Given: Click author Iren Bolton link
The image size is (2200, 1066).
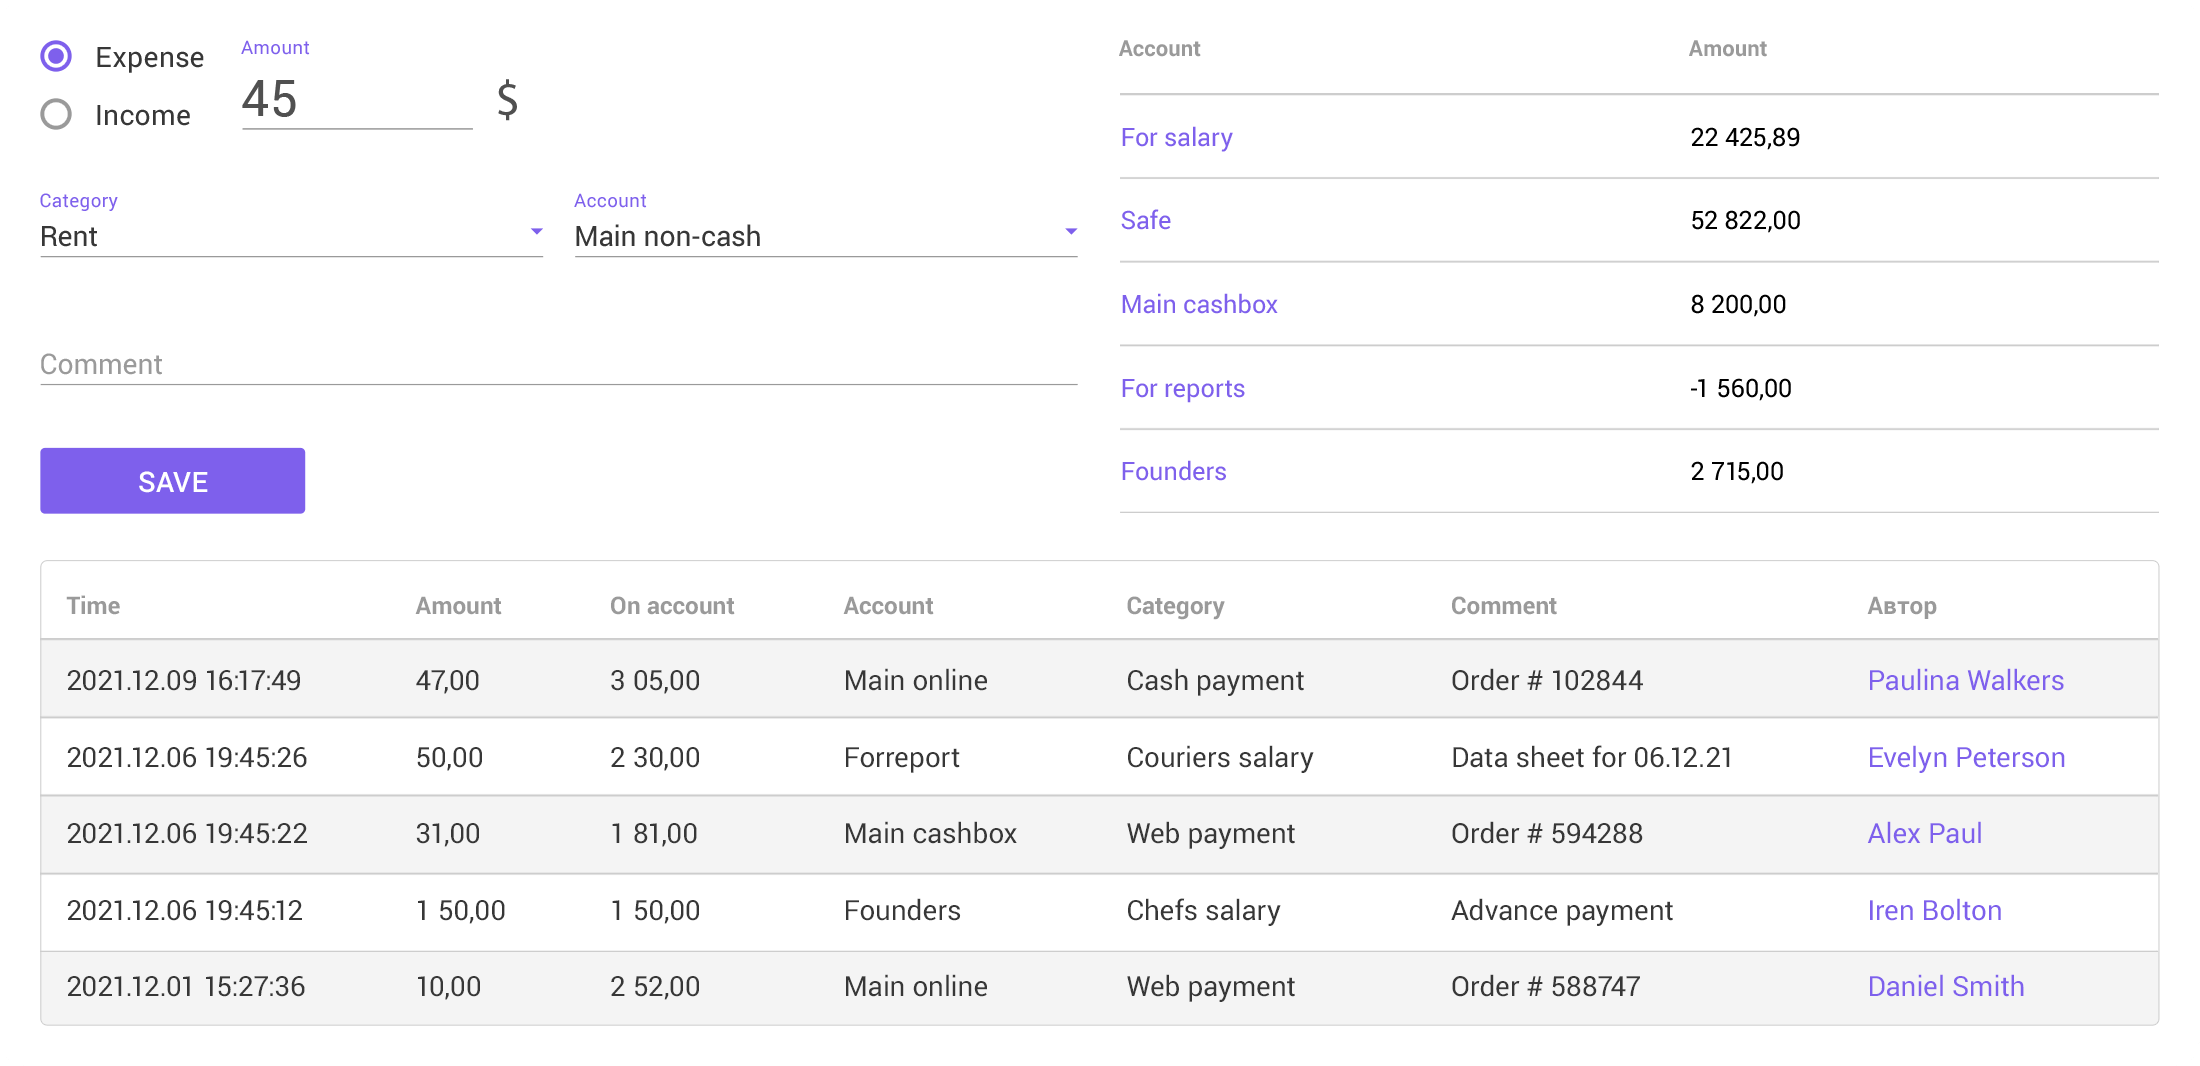Looking at the screenshot, I should (x=1934, y=910).
